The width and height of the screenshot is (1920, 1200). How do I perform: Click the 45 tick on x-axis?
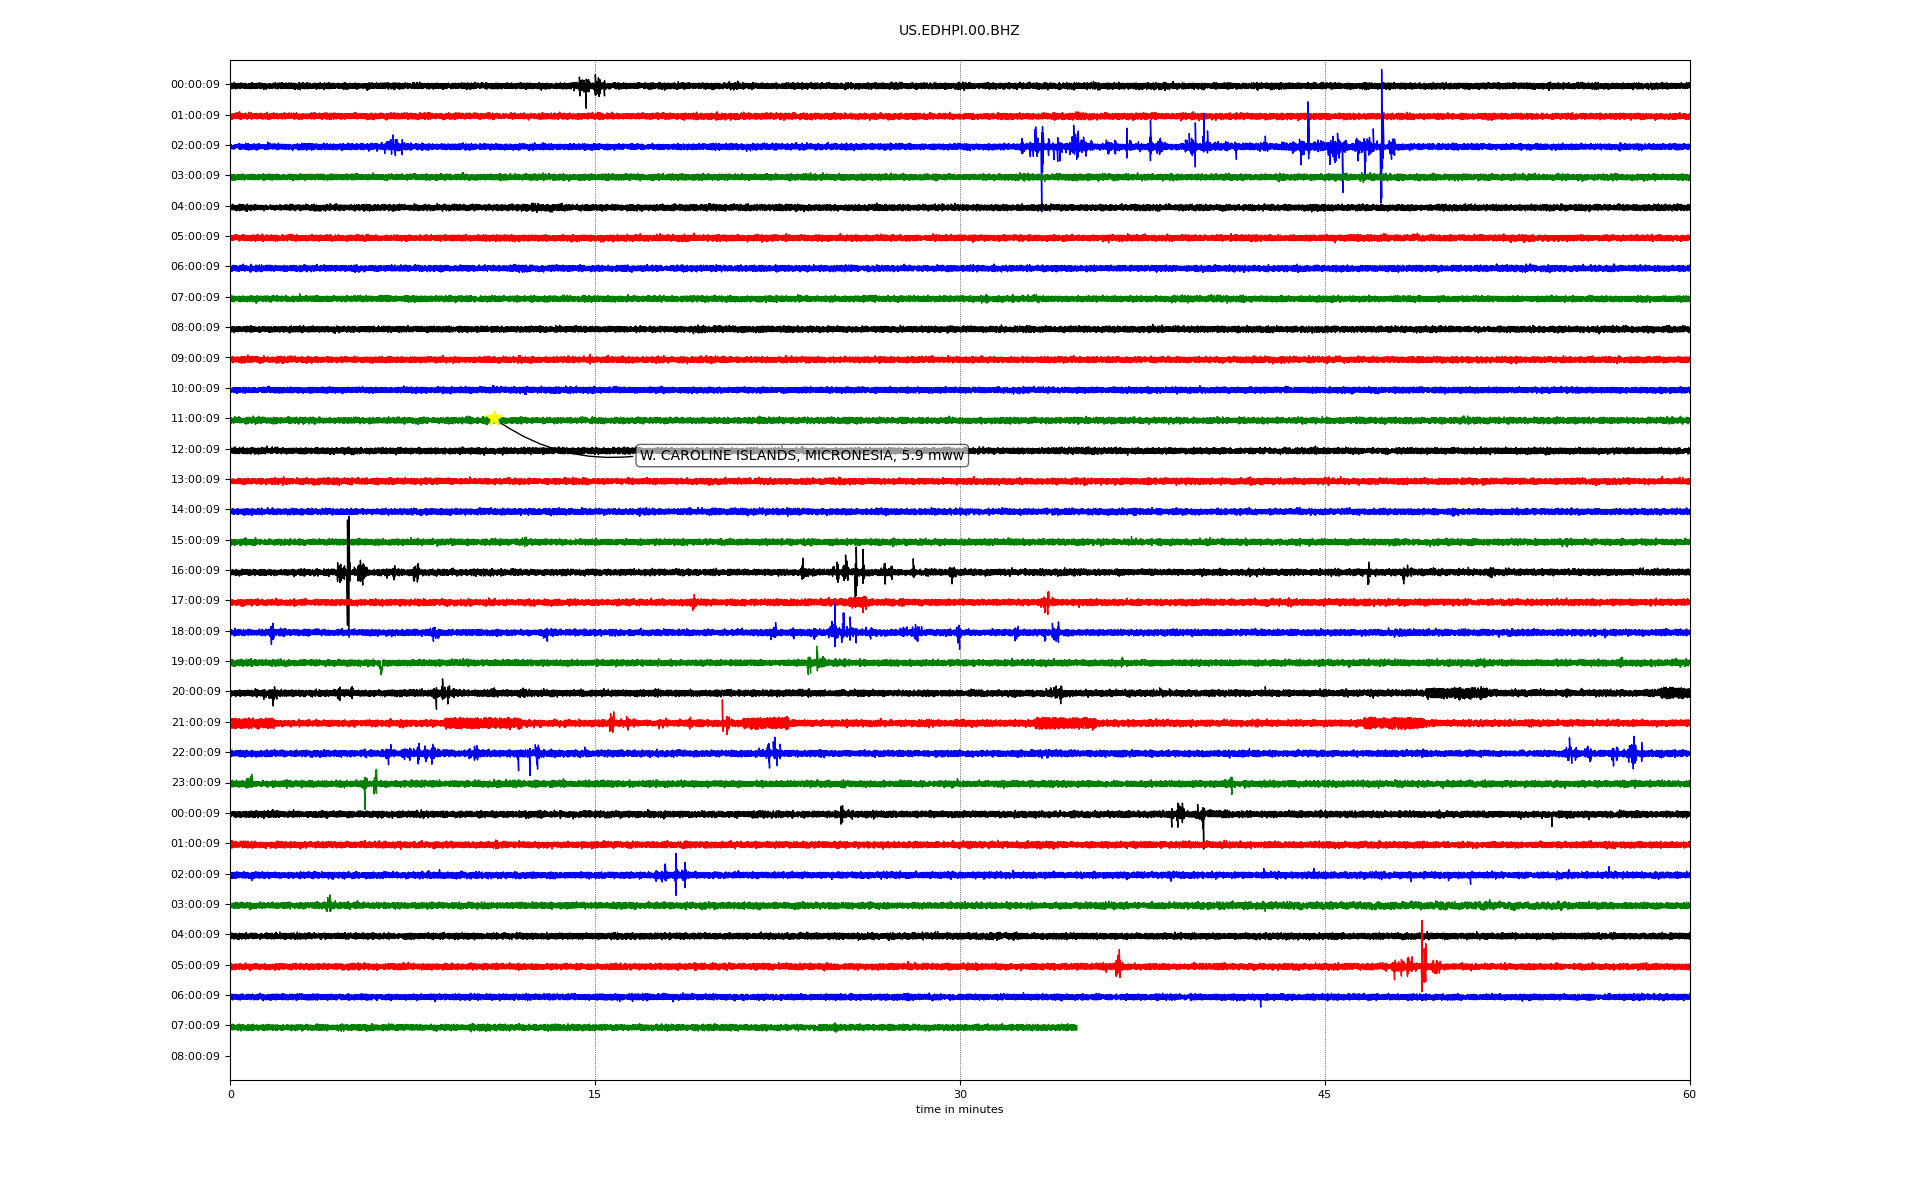pos(1325,1095)
